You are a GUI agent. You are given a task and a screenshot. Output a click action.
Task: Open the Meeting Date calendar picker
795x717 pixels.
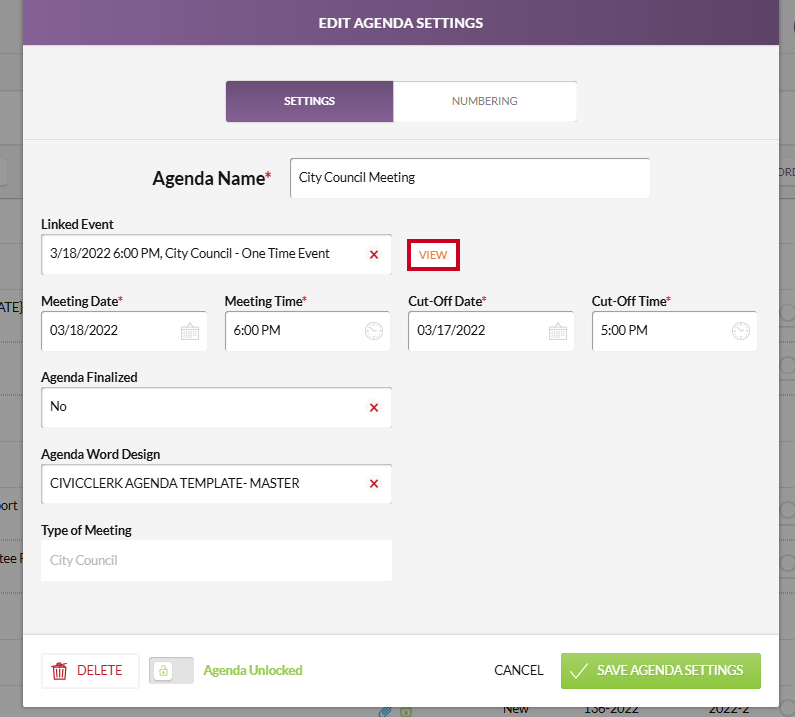point(190,331)
